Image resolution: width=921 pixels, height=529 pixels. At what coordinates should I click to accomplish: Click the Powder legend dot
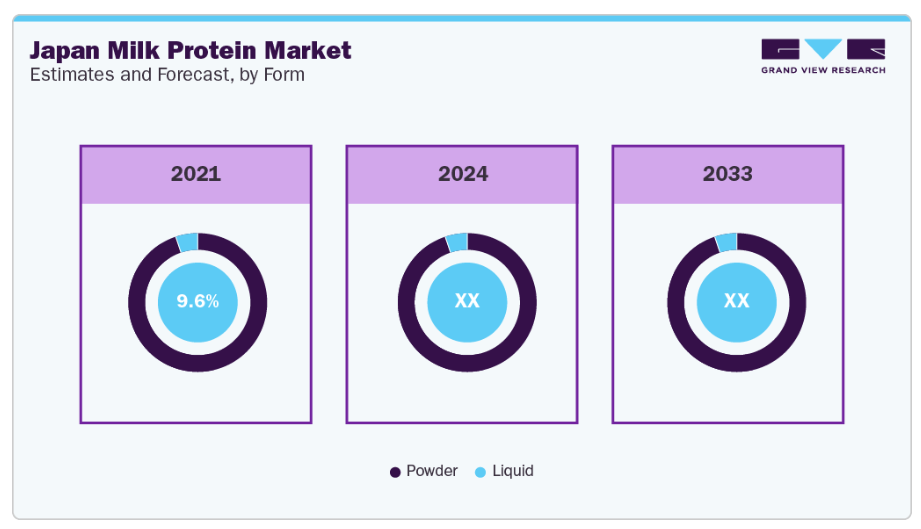(395, 471)
